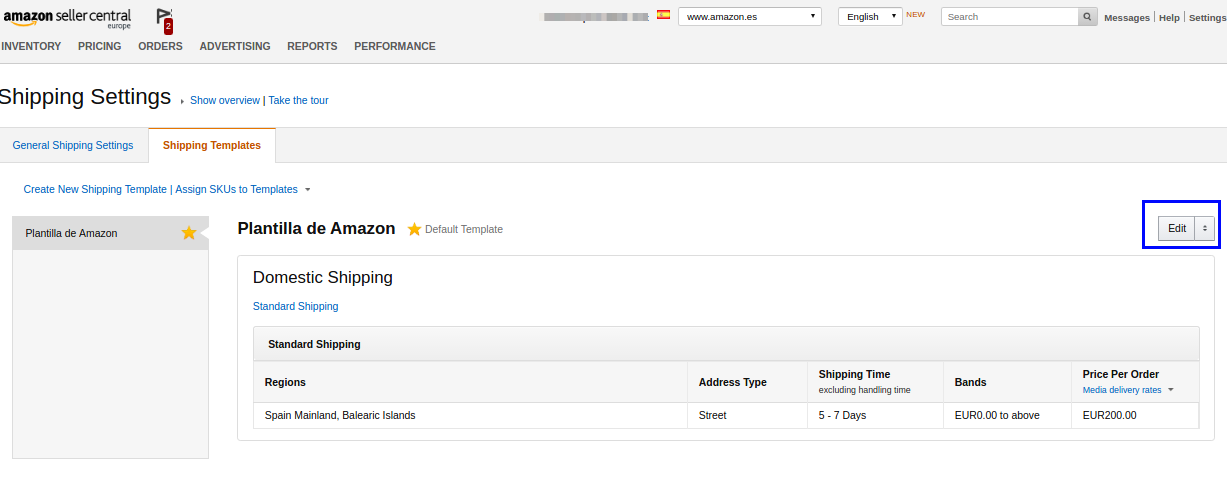Screen dimensions: 1228x486
Task: Open the Reports menu
Action: [312, 46]
